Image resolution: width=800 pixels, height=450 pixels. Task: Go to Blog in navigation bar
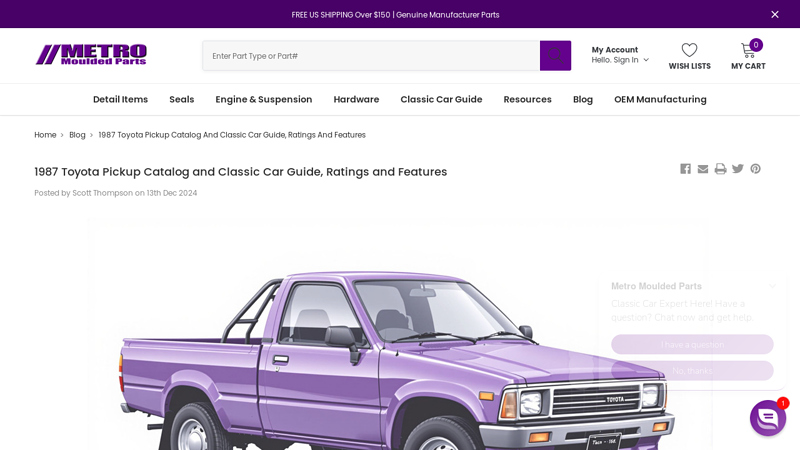583,99
